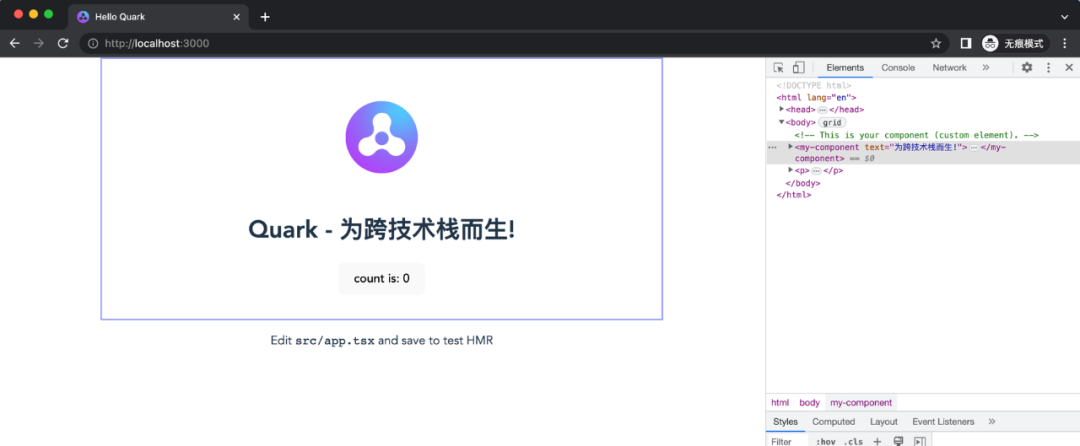Reload the page
This screenshot has height=446, width=1080.
click(x=63, y=43)
